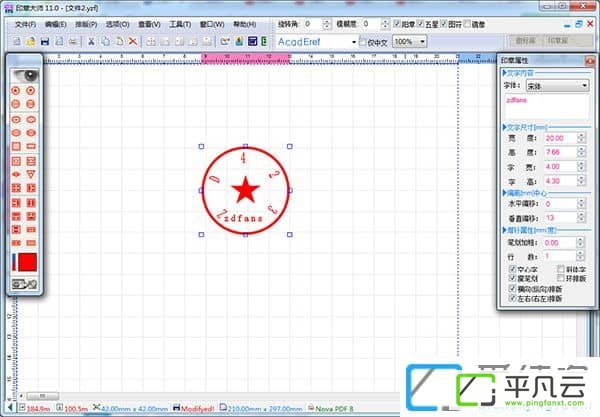Toggle the 横向(纵向)排版 checkbox
The width and height of the screenshot is (600, 417).
tap(512, 288)
